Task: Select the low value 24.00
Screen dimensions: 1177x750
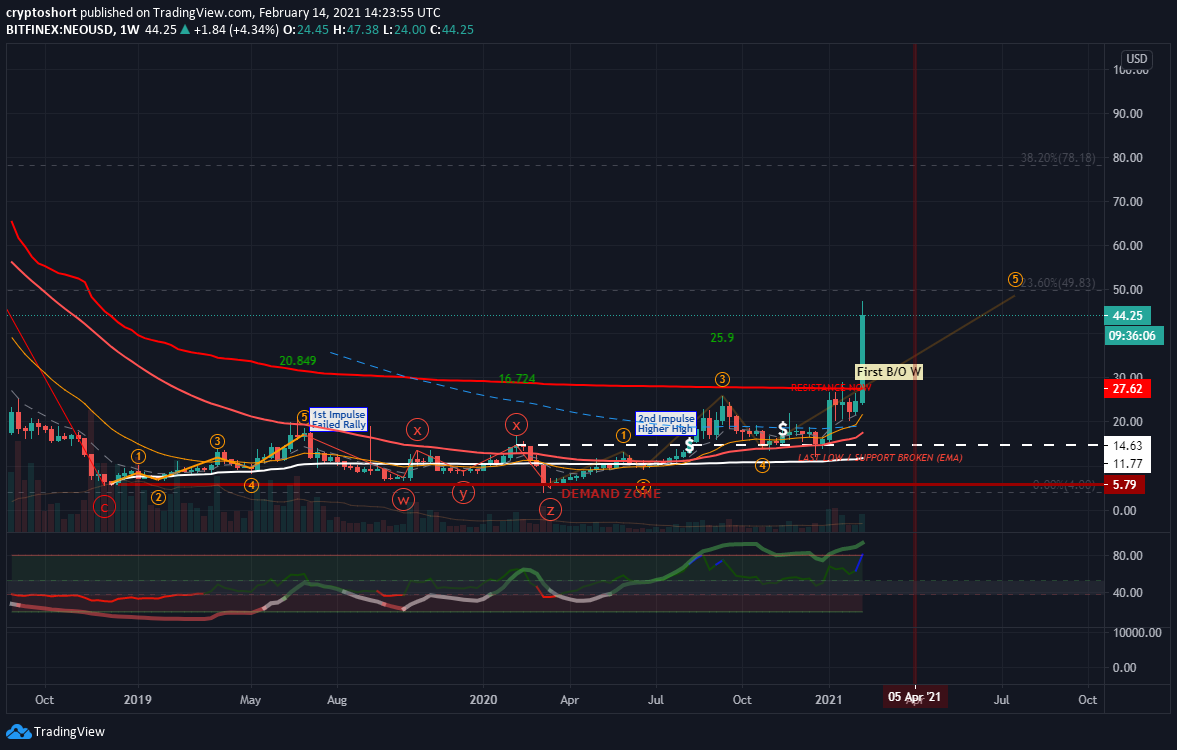Action: coord(409,30)
